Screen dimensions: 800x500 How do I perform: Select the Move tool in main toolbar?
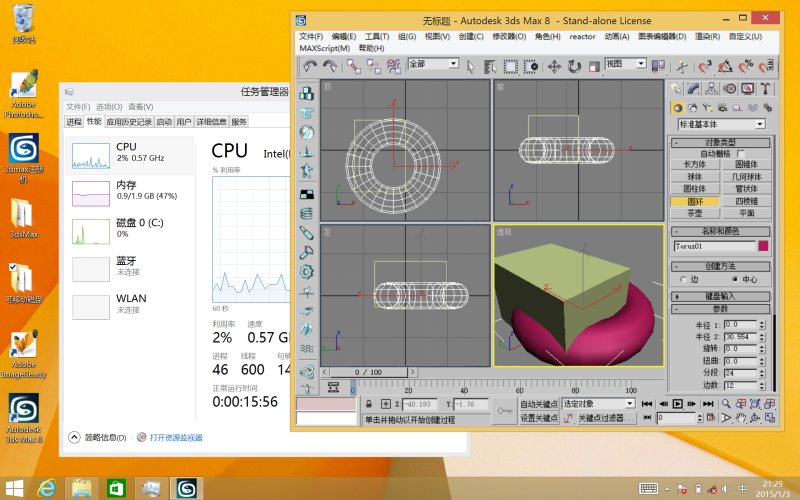click(x=554, y=66)
